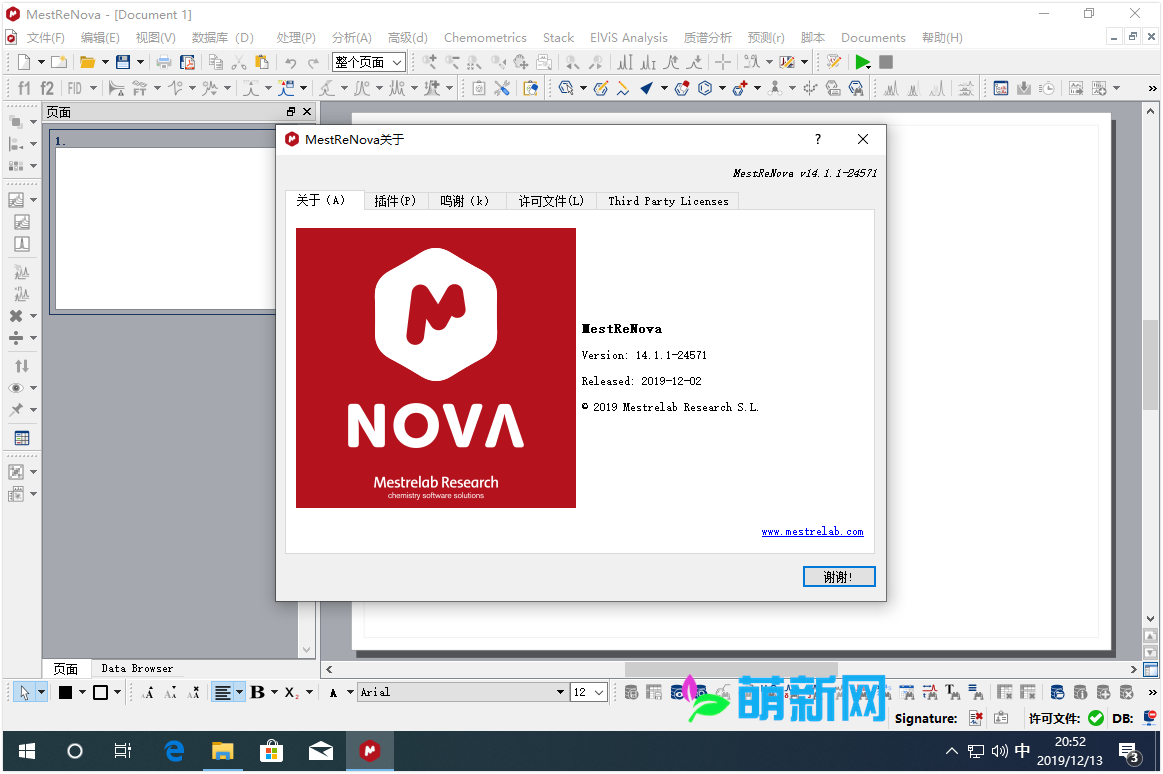The height and width of the screenshot is (774, 1163).
Task: Create a new document with the blank page icon
Action: pyautogui.click(x=24, y=62)
